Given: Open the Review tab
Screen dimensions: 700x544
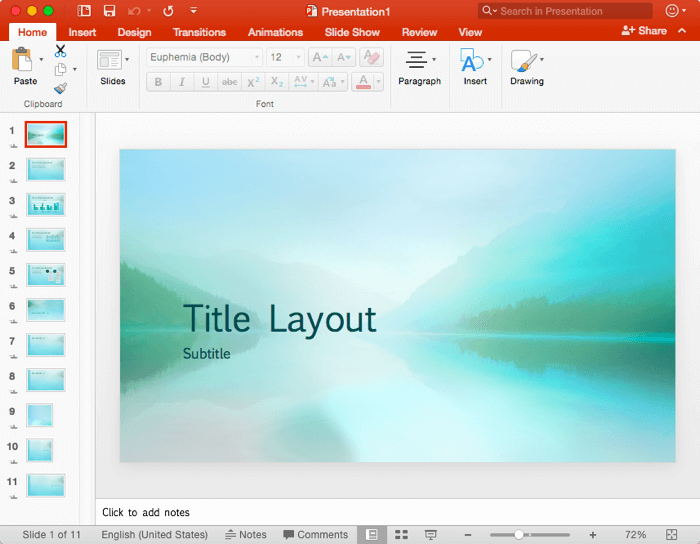Looking at the screenshot, I should point(419,32).
